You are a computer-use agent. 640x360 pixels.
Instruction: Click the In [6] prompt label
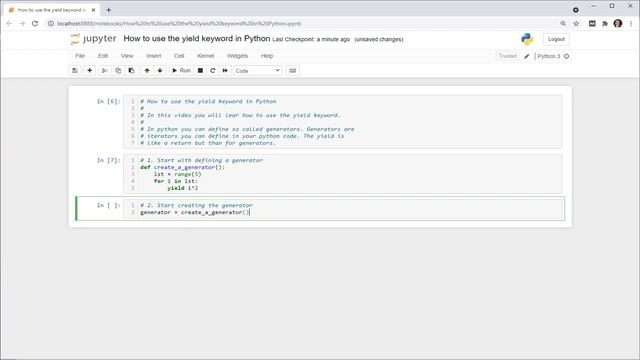tap(109, 101)
